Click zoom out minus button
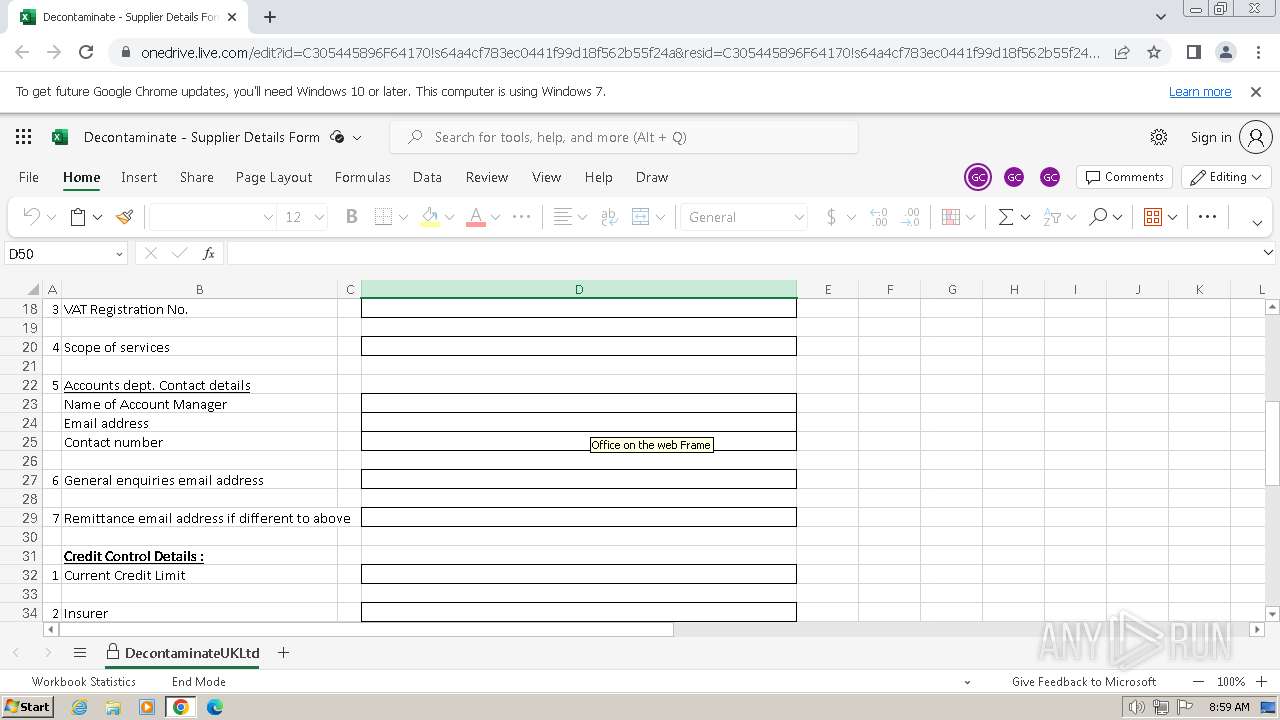 [x=1199, y=682]
